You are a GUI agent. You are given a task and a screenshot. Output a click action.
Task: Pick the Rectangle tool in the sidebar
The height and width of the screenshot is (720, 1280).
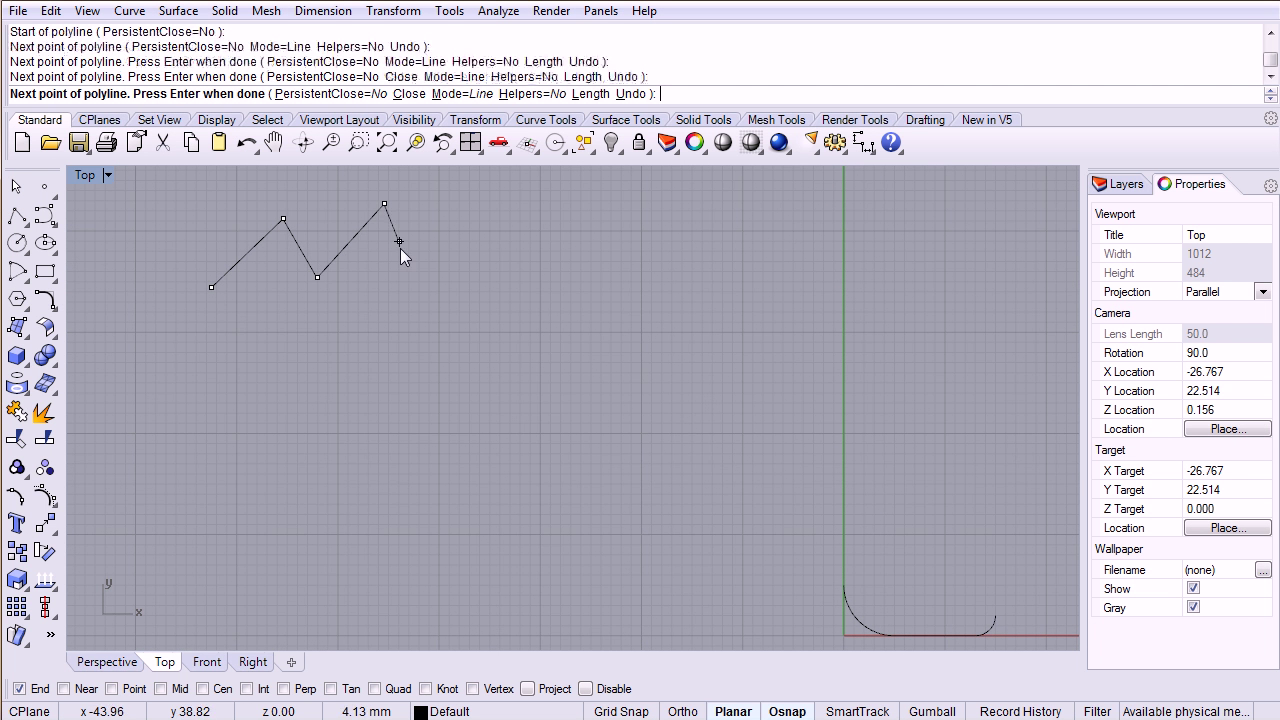tap(45, 271)
